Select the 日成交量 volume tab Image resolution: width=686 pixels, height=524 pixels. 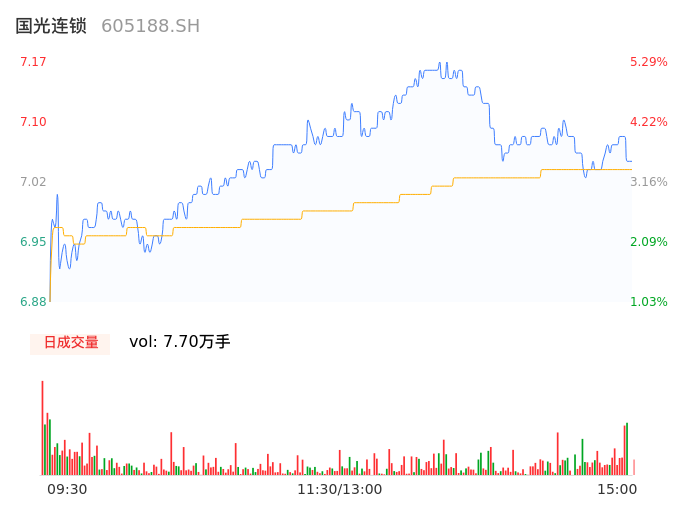click(x=70, y=343)
